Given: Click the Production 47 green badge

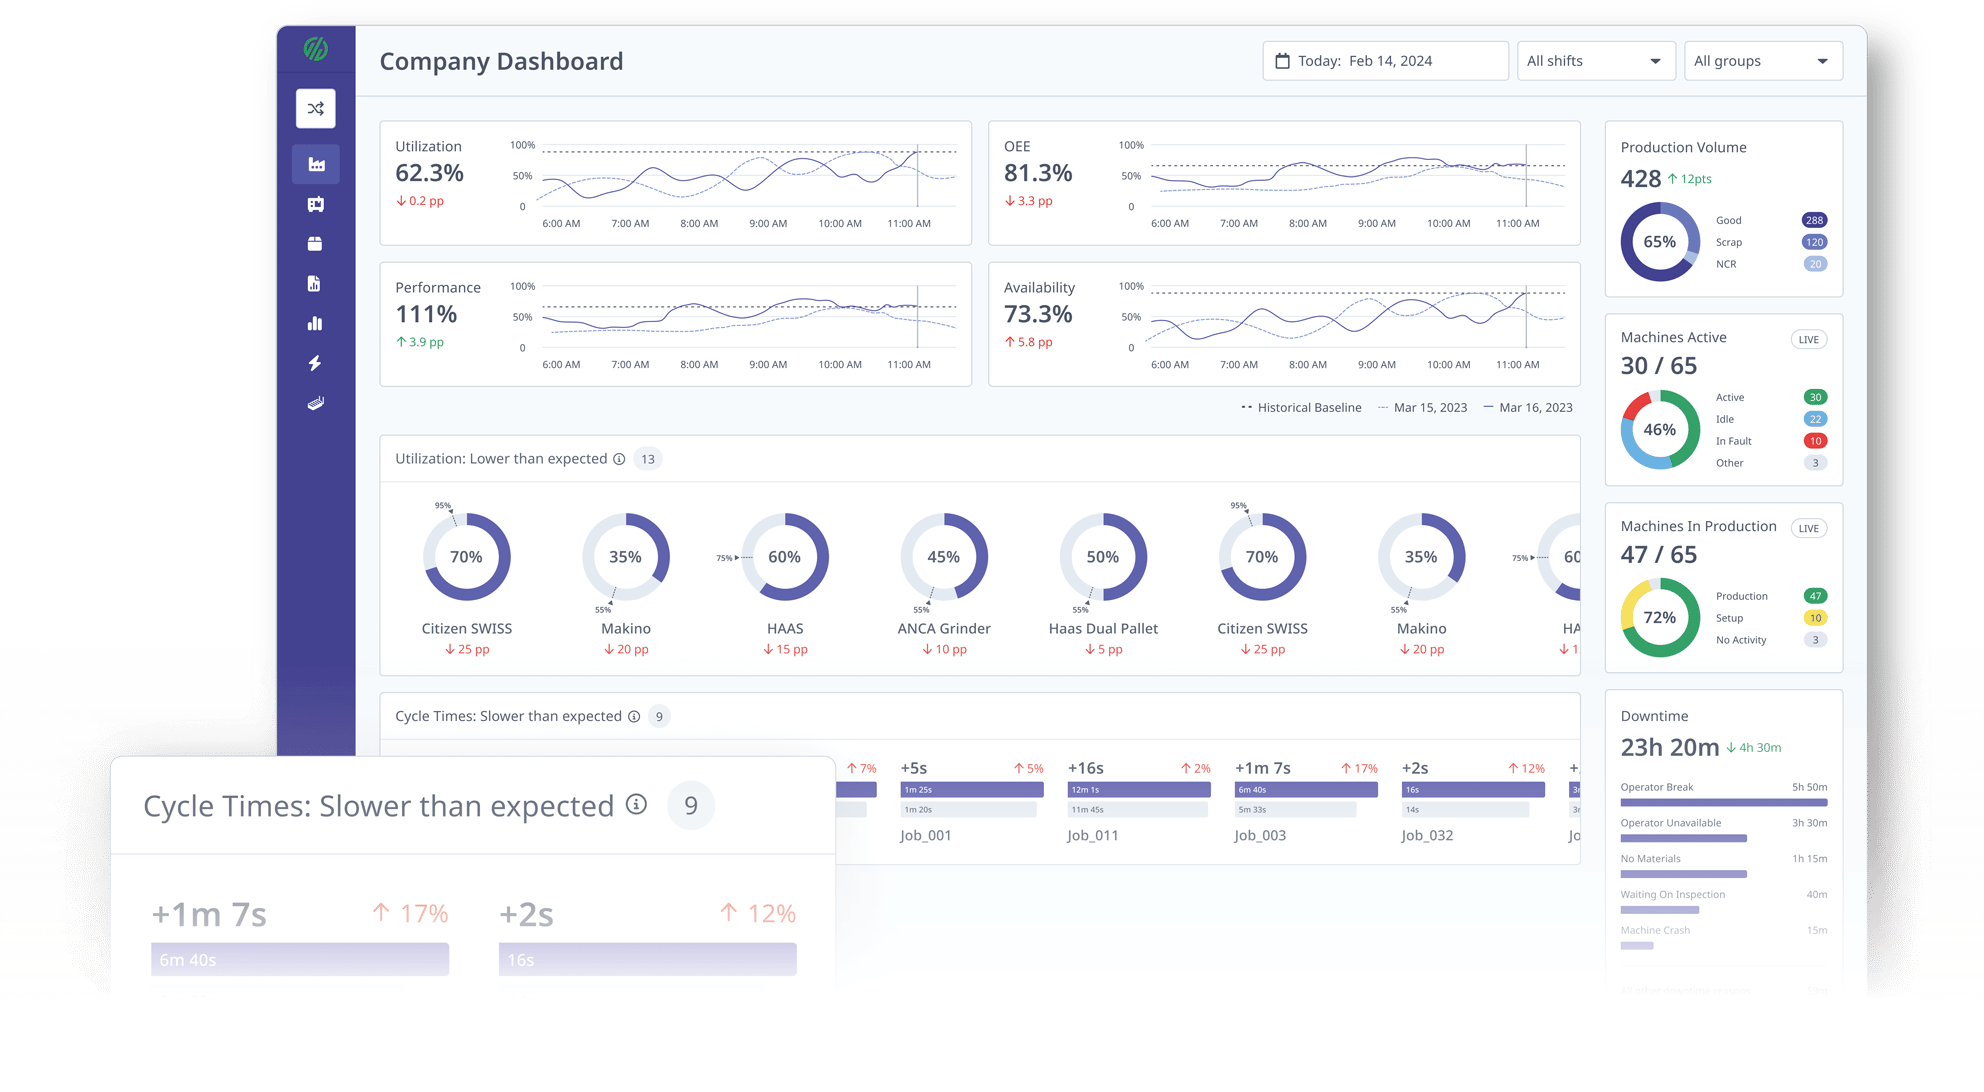Looking at the screenshot, I should click(1814, 596).
